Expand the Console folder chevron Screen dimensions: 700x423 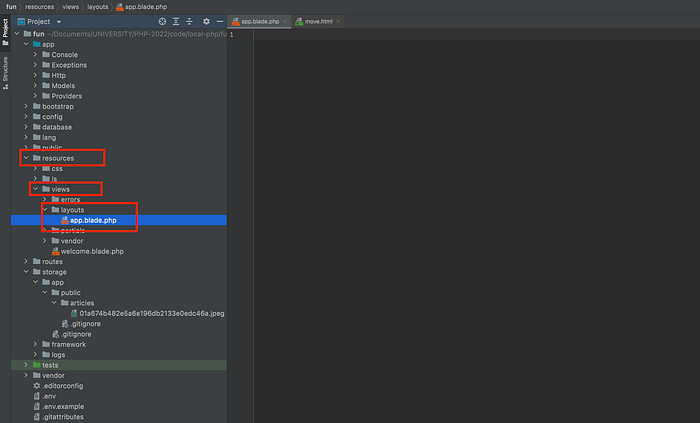click(x=36, y=54)
